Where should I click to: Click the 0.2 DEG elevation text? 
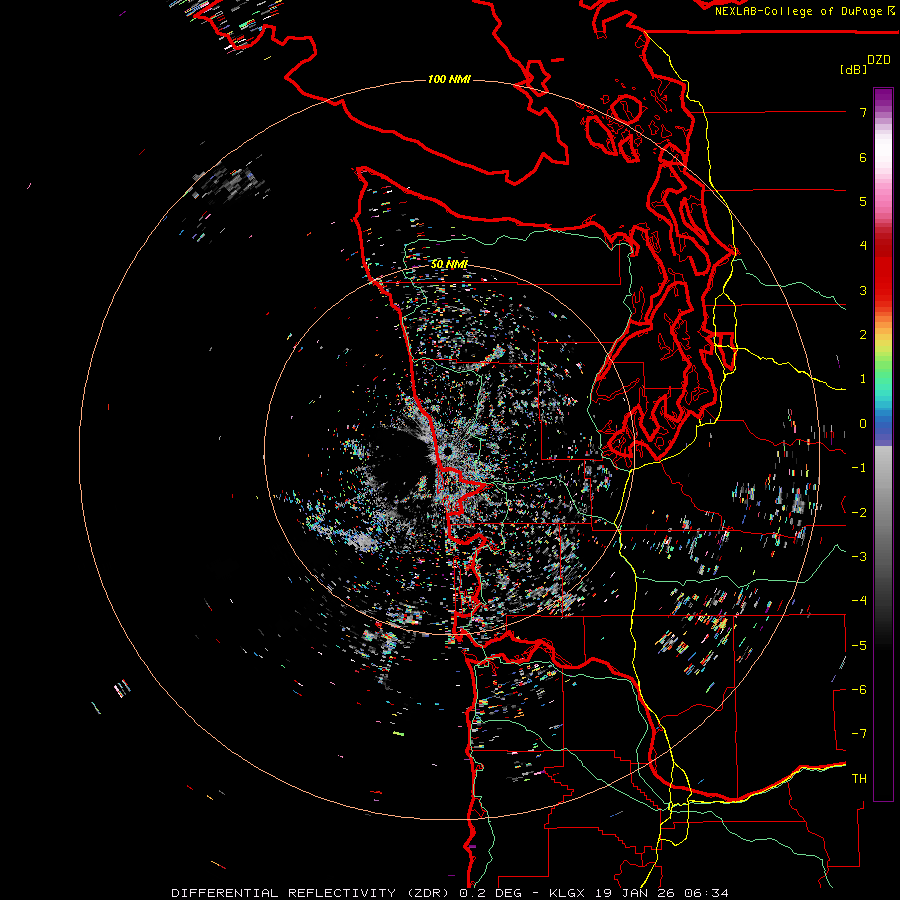coord(490,893)
